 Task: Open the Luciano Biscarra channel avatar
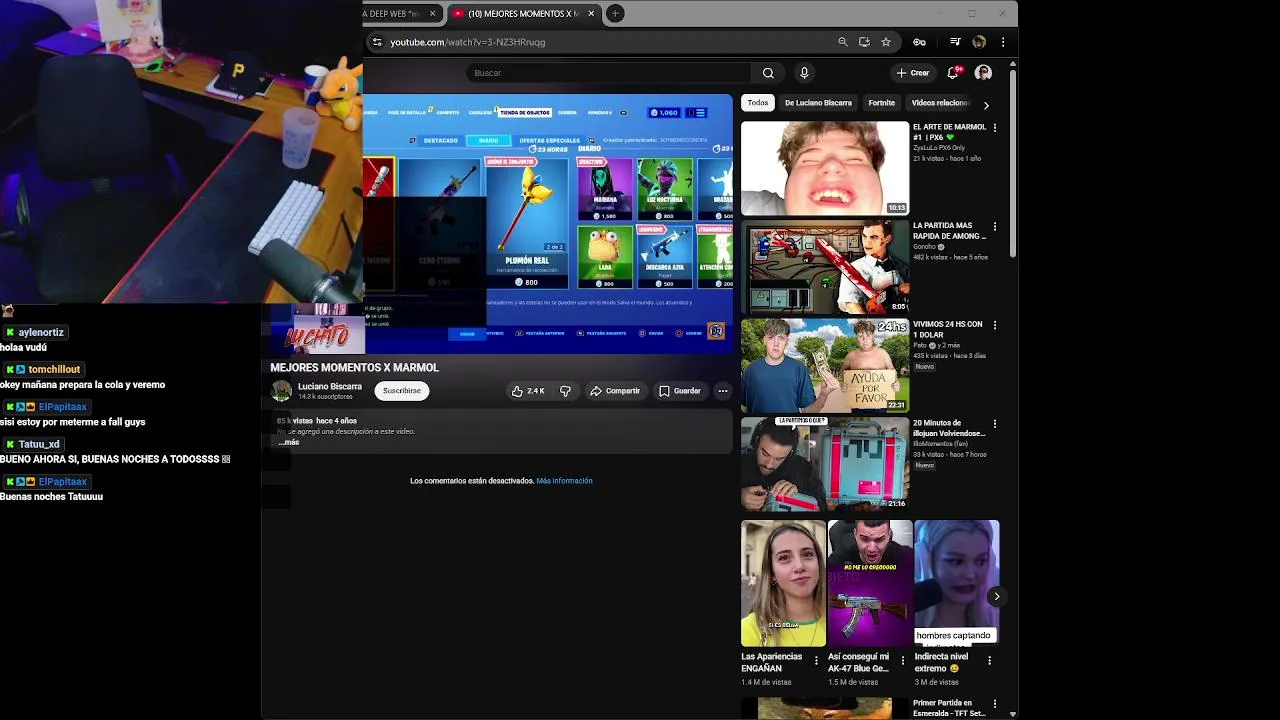point(282,391)
